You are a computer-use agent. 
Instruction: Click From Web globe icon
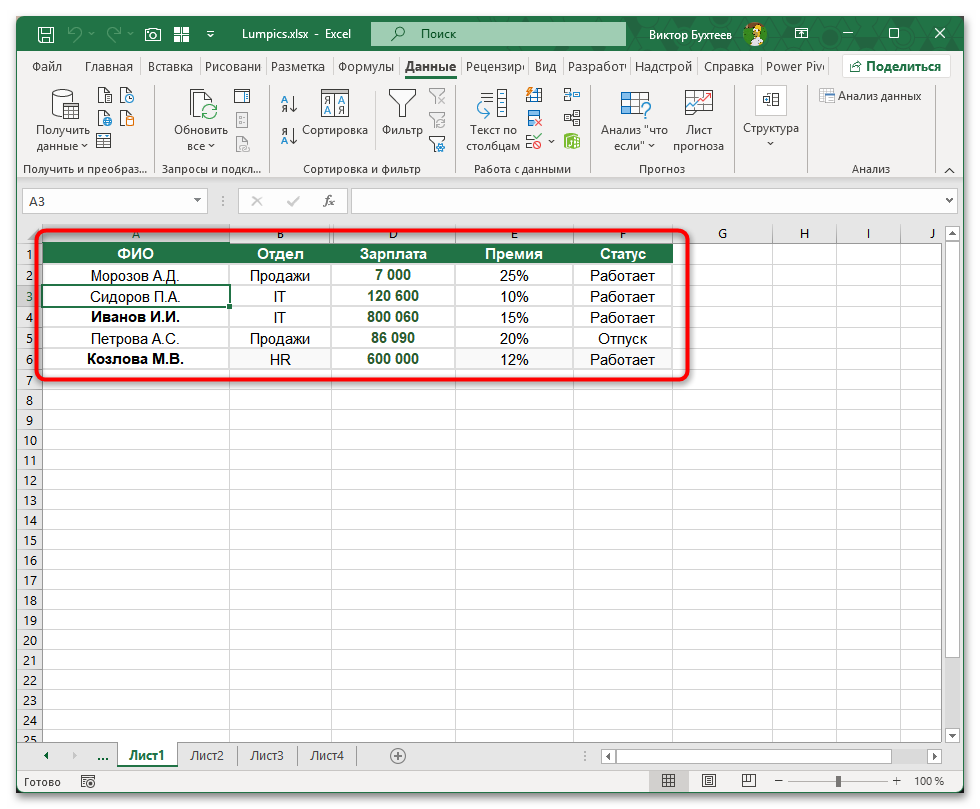pos(104,118)
